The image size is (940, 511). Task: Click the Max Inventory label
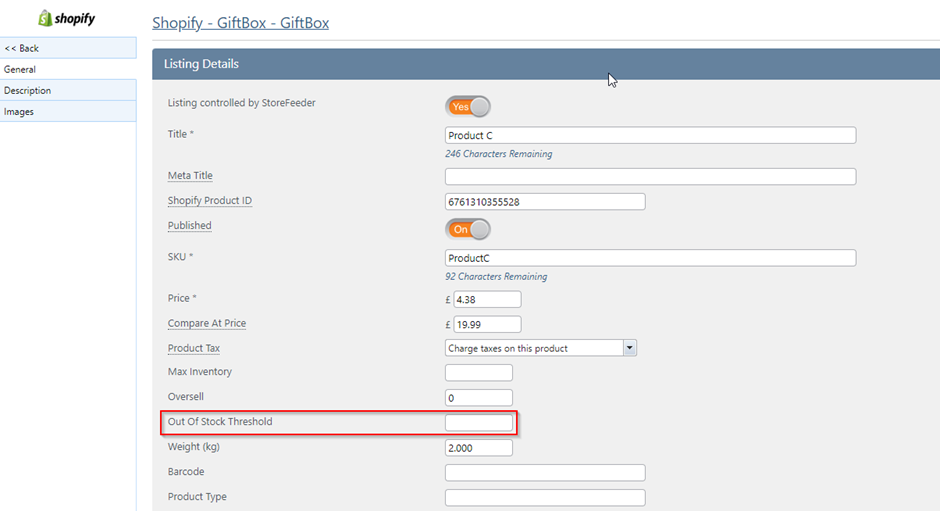pos(200,372)
